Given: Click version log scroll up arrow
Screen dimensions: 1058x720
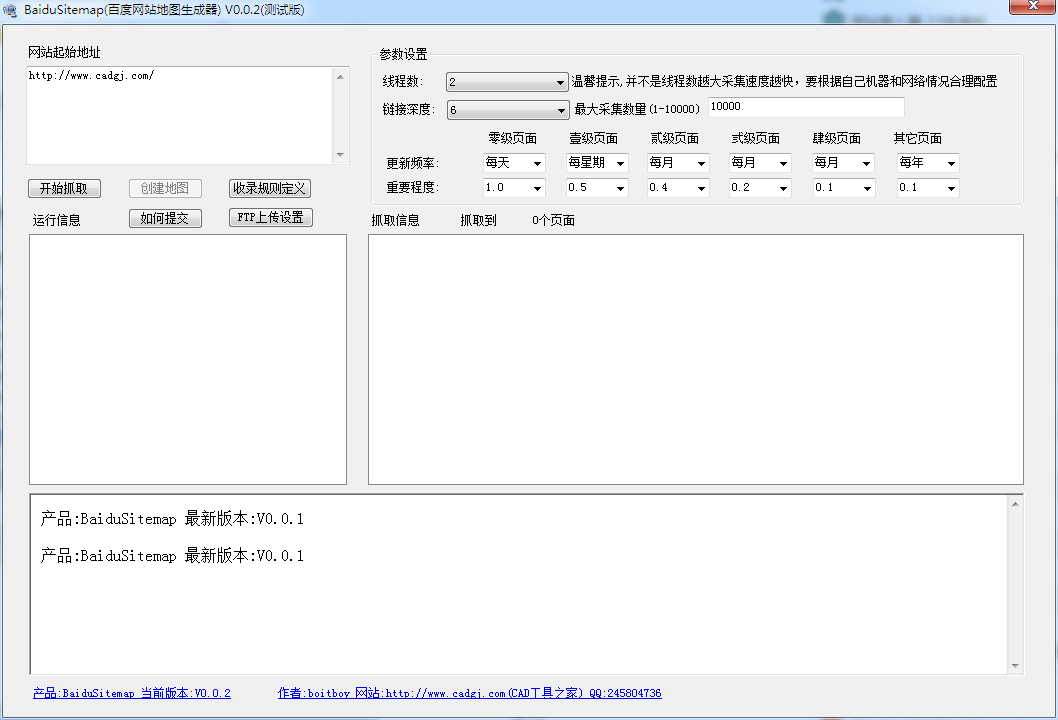Looking at the screenshot, I should tap(1015, 504).
